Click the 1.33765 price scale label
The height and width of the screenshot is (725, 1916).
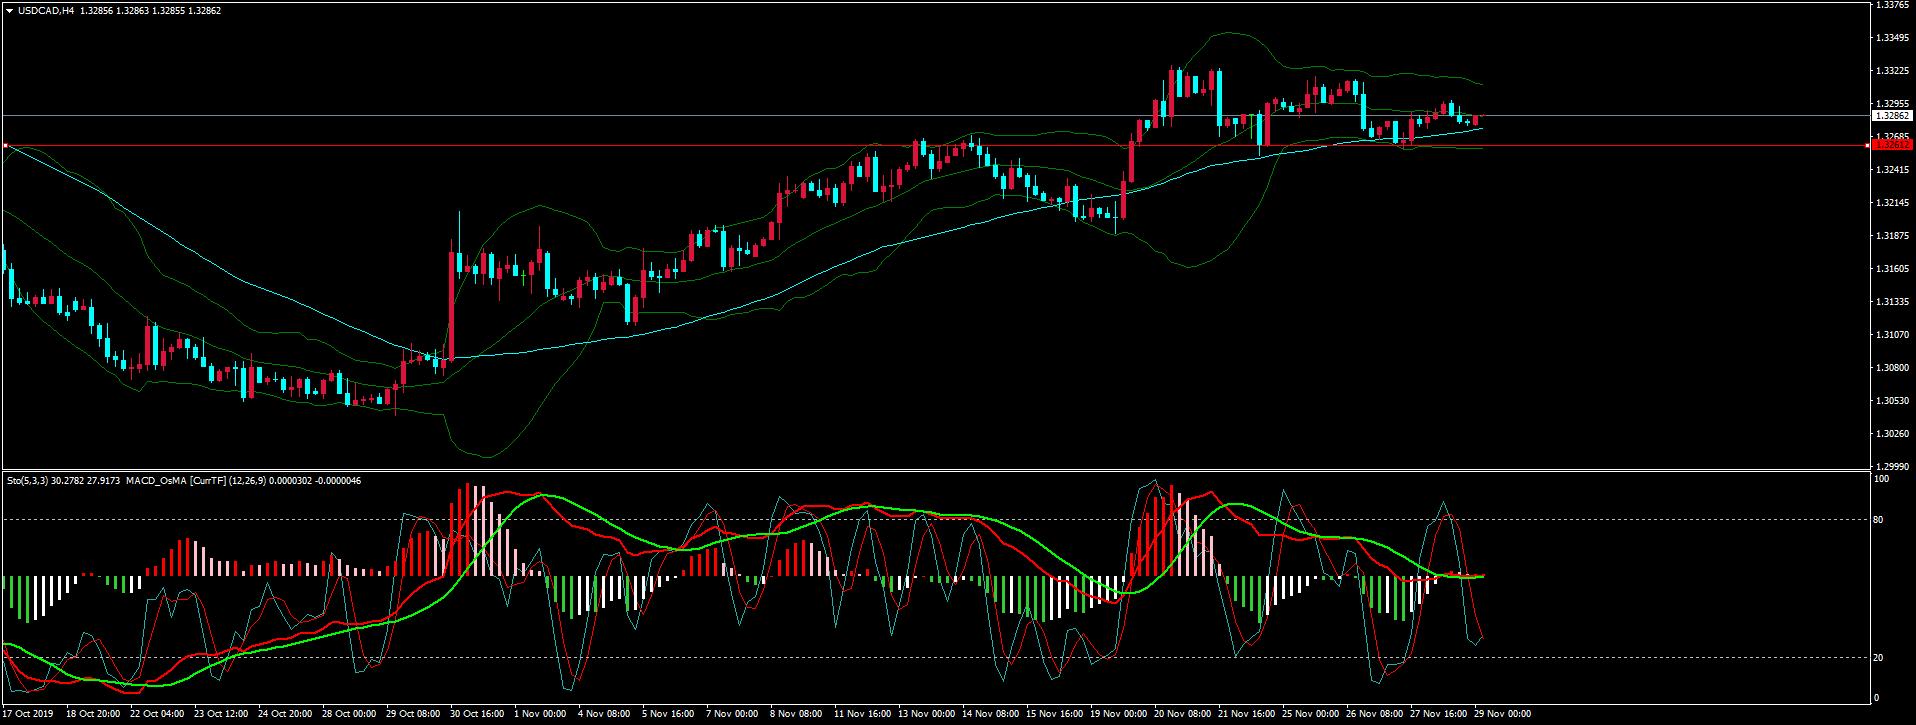coord(1894,5)
